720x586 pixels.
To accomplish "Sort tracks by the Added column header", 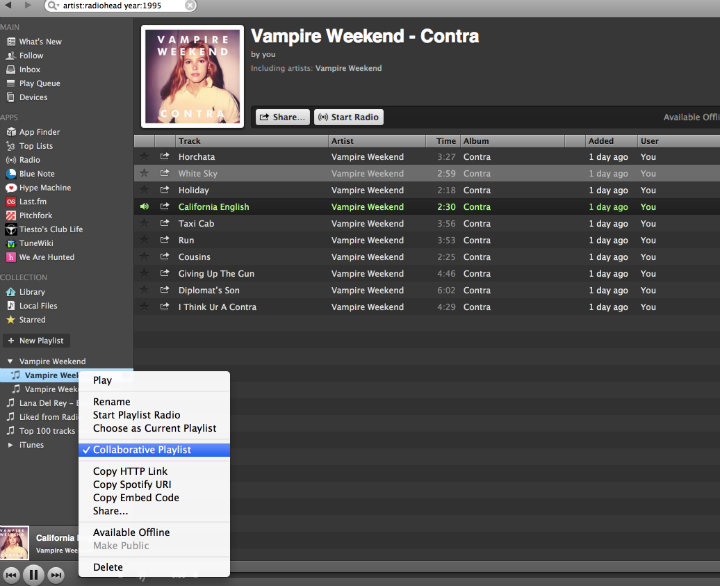I will (611, 141).
